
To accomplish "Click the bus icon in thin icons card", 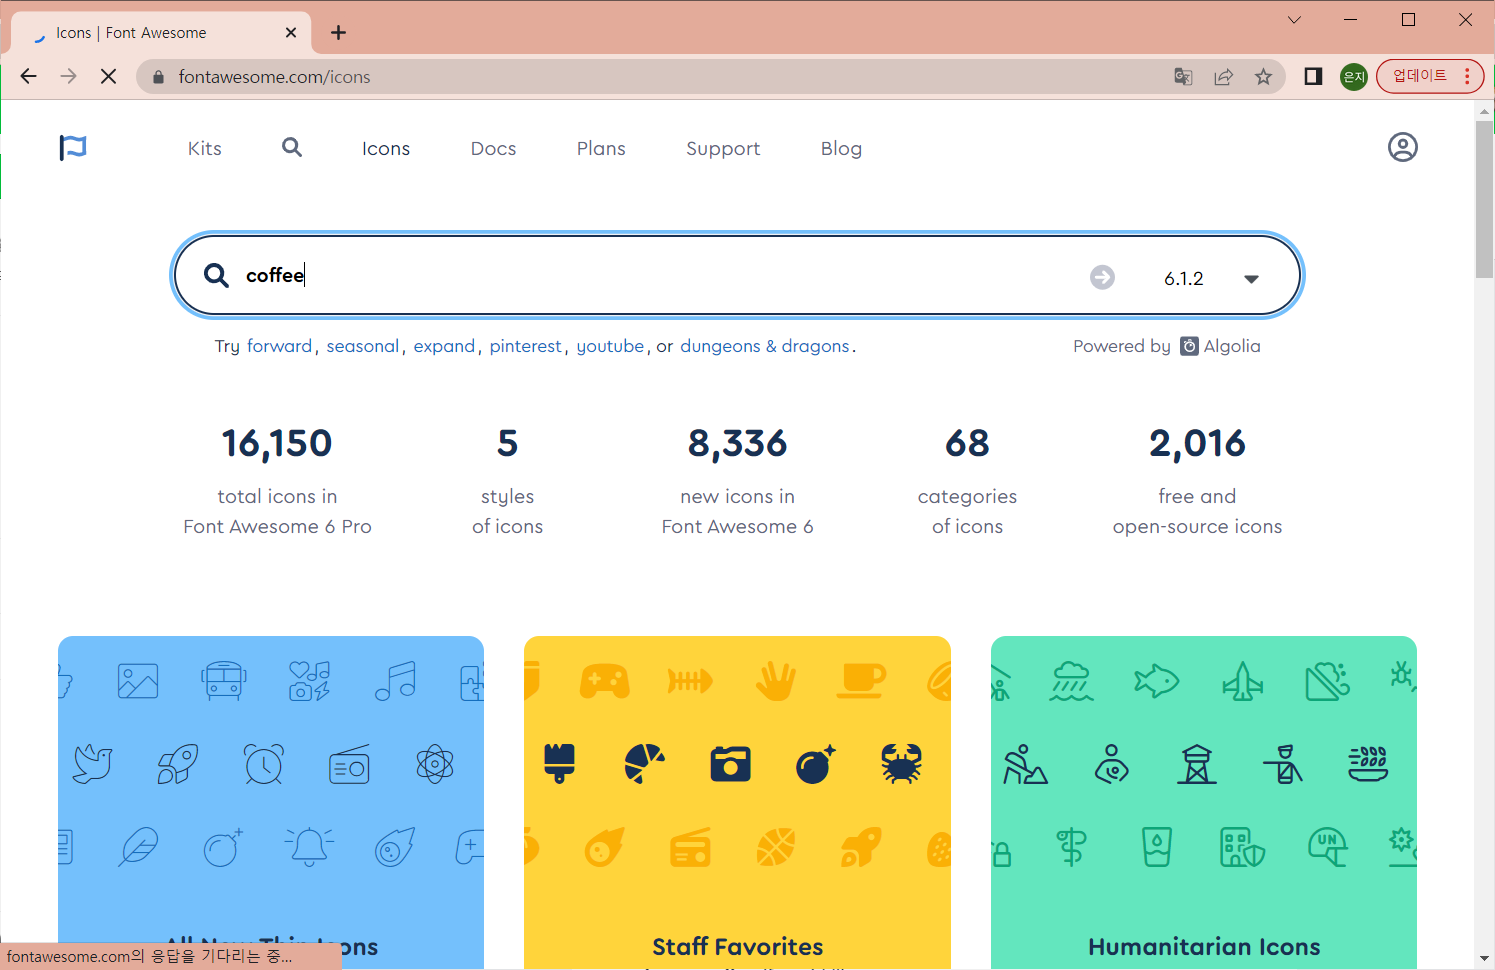I will 224,681.
